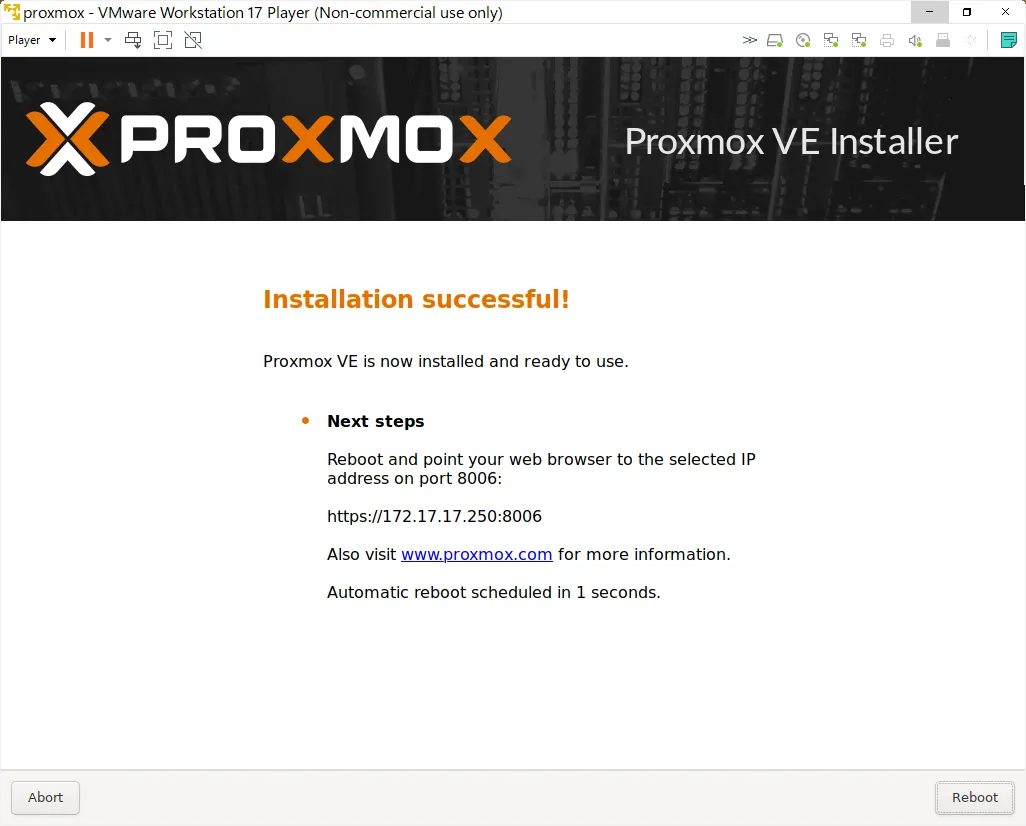The image size is (1026, 826).
Task: Click the Send Ctrl+Alt+Del icon
Action: (133, 40)
